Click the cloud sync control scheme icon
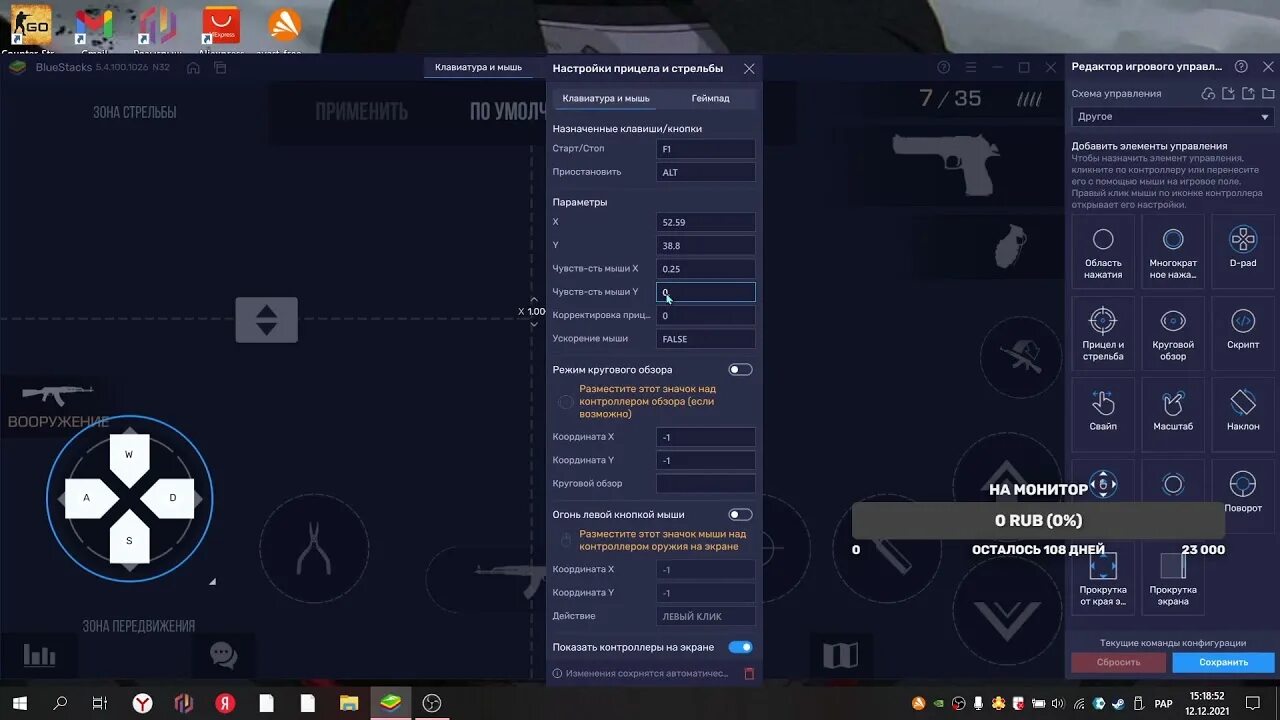The height and width of the screenshot is (720, 1280). coord(1208,93)
